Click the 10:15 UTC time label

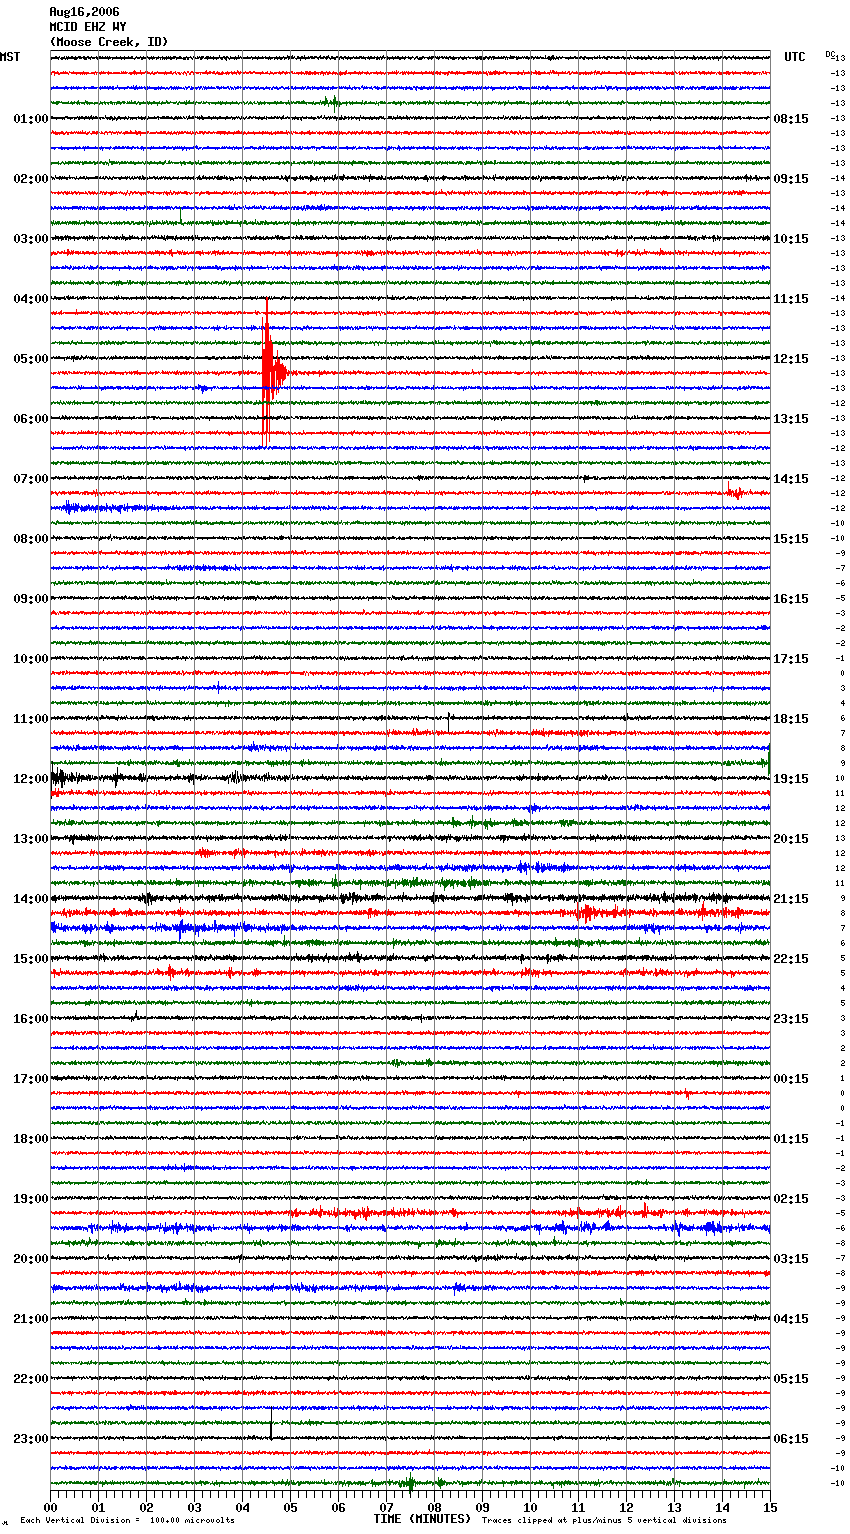click(791, 239)
